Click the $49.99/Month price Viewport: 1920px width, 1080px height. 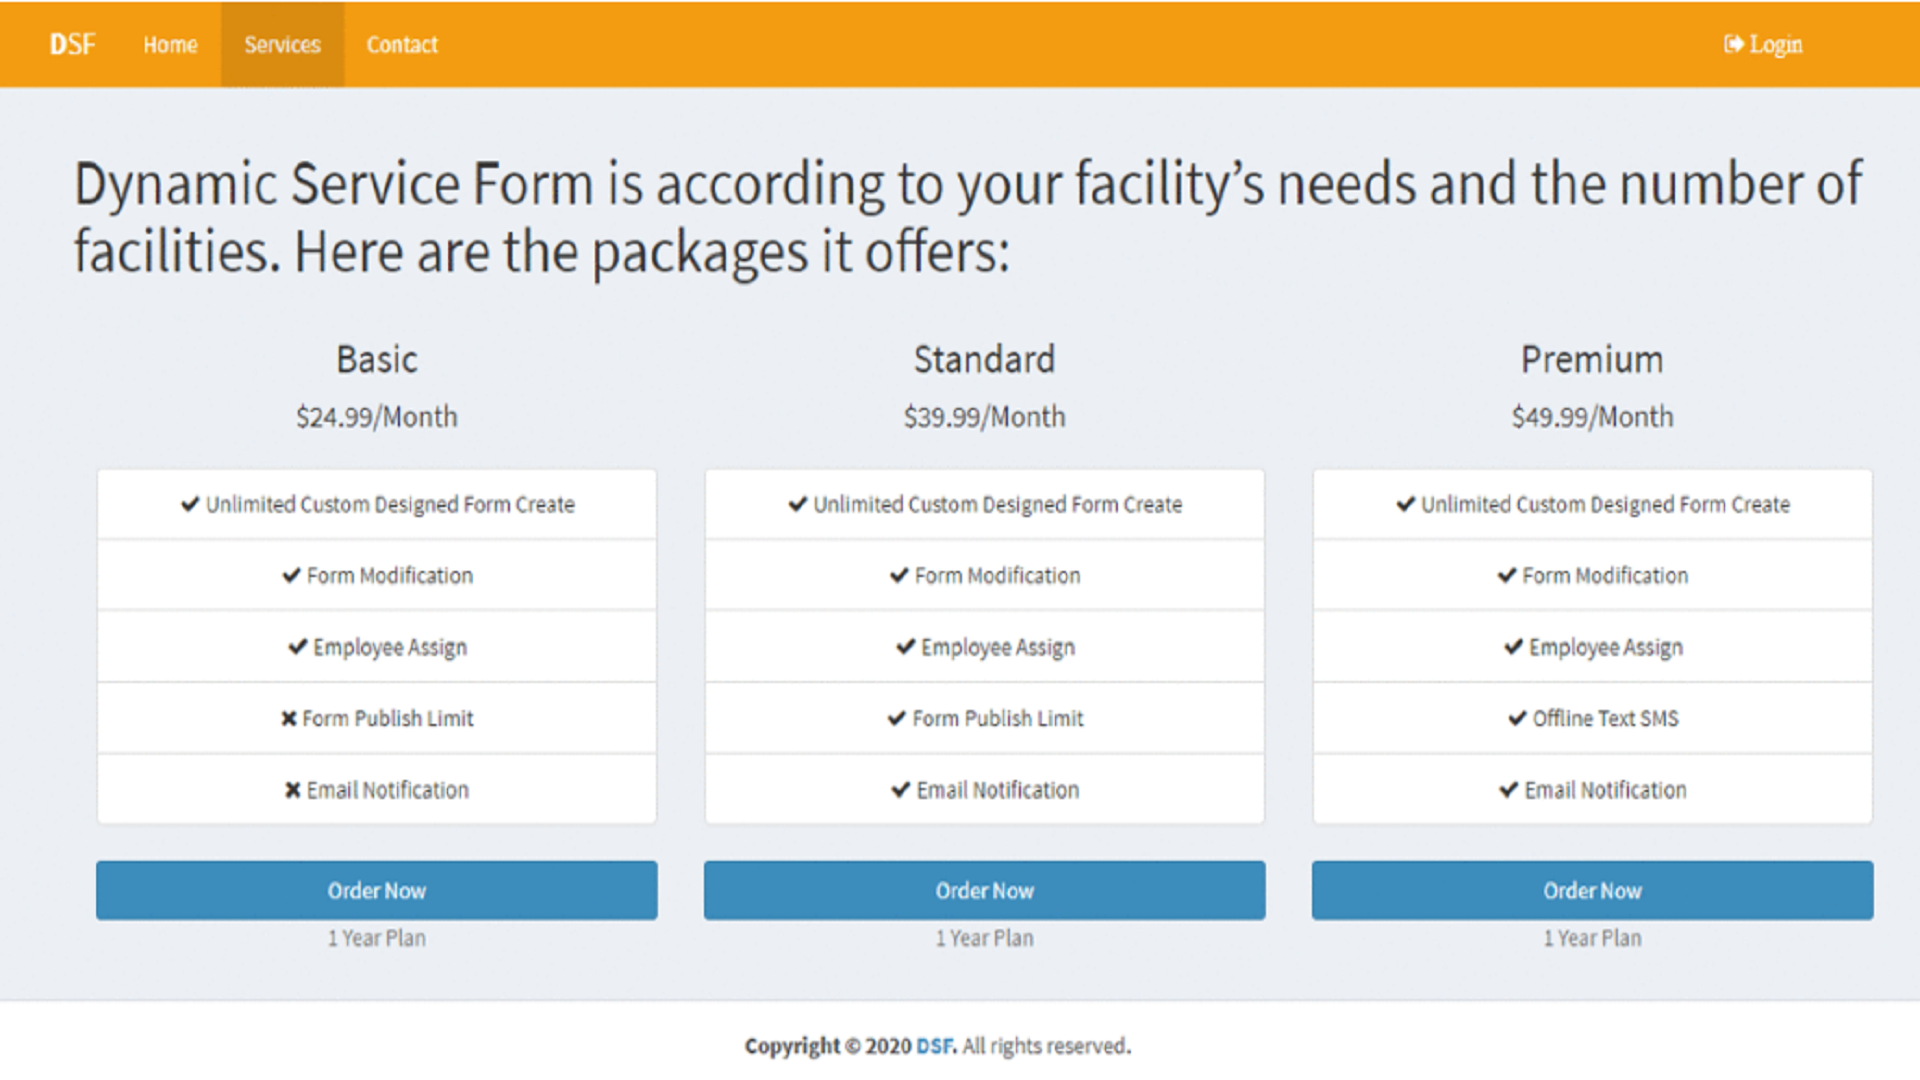[1593, 417]
